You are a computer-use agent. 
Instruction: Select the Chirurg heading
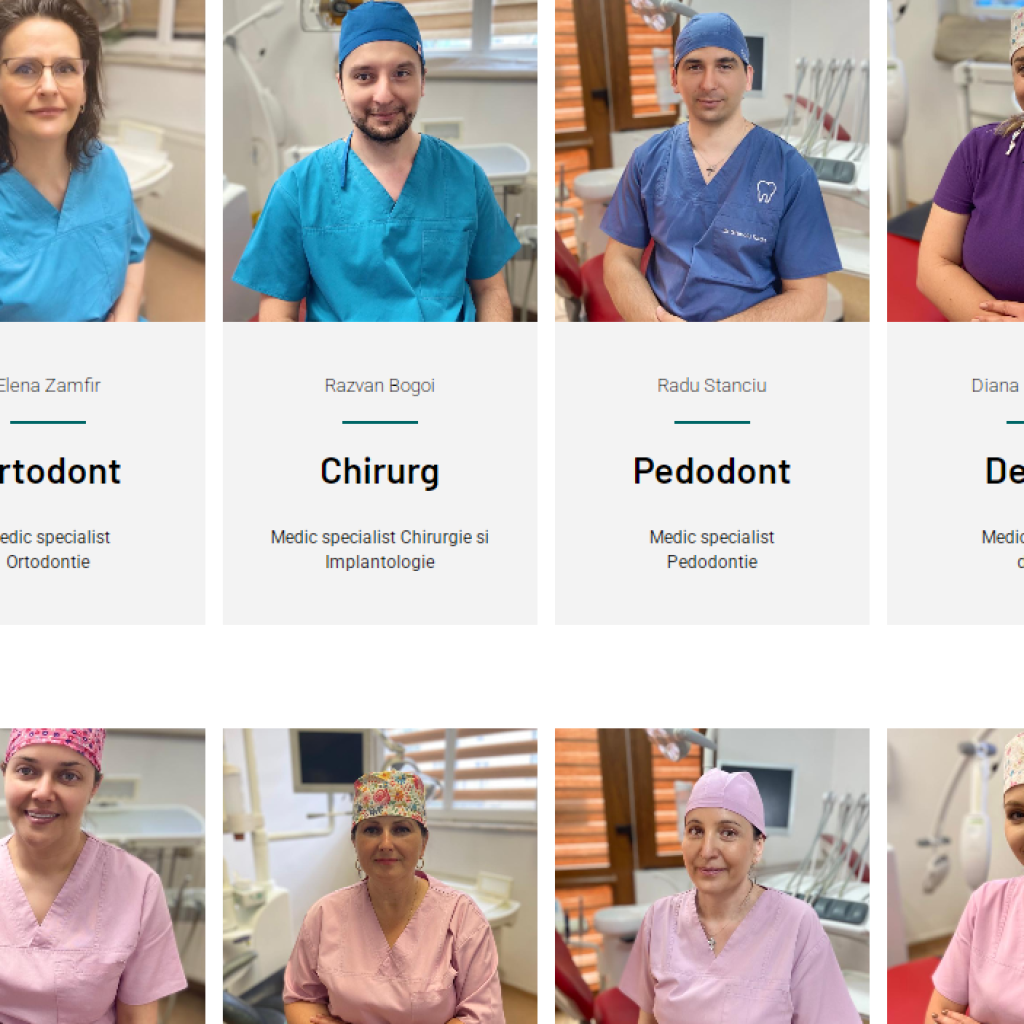tap(380, 472)
